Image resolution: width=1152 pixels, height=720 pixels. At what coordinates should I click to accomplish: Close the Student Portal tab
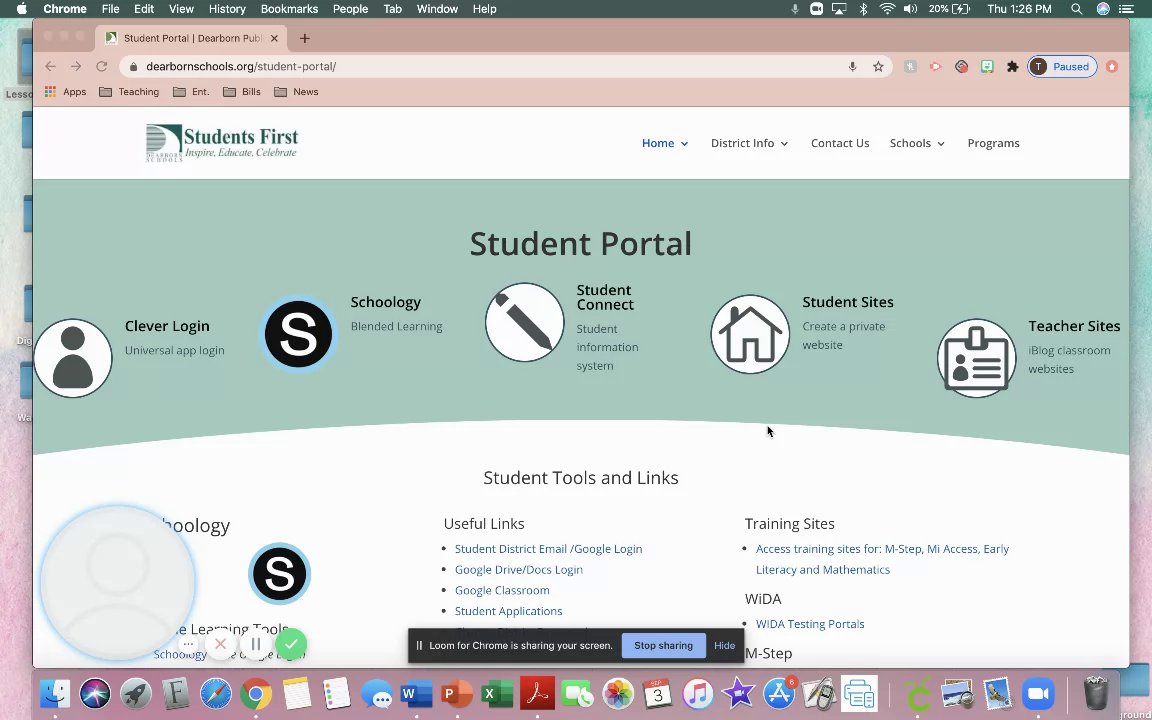click(274, 38)
